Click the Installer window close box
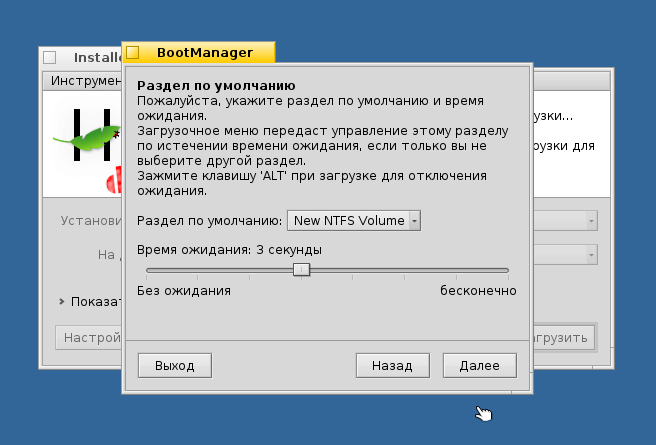The image size is (656, 445). (49, 57)
